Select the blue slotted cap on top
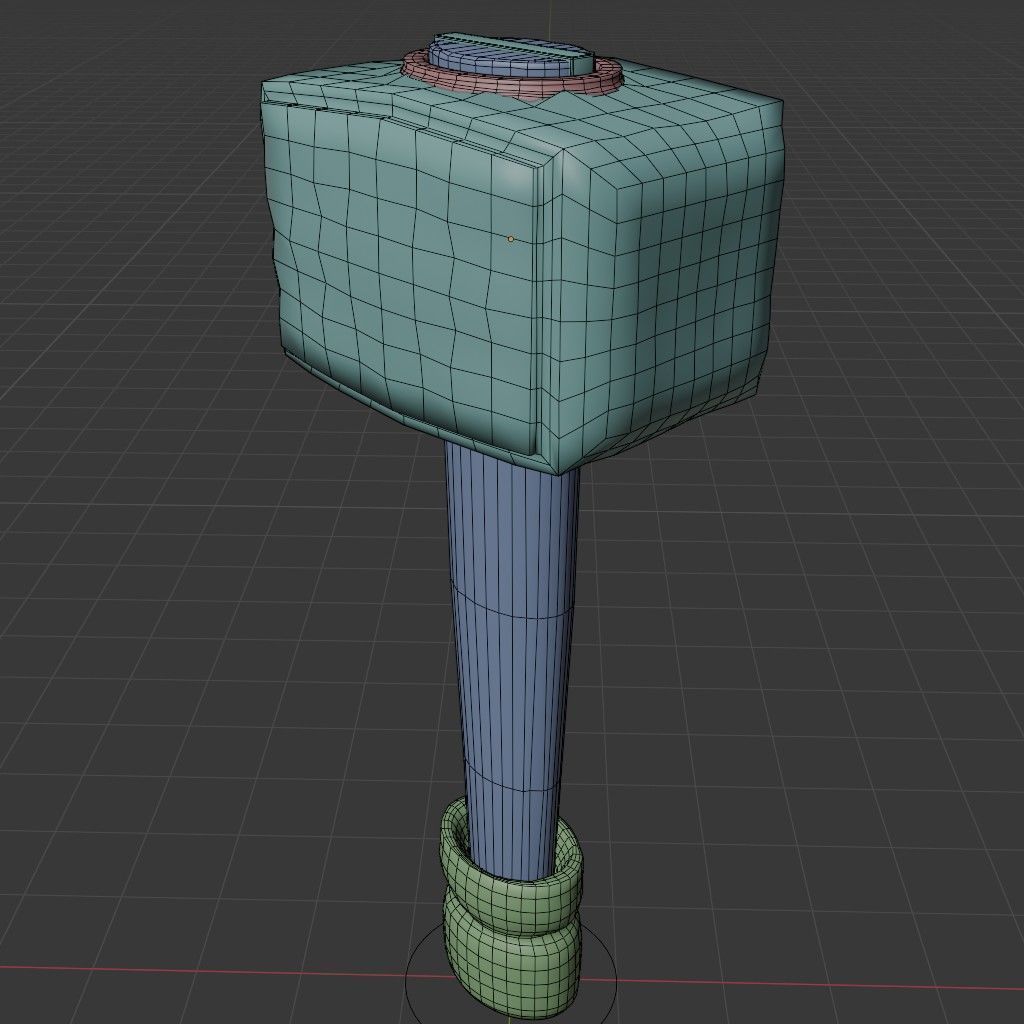This screenshot has width=1024, height=1024. point(511,54)
